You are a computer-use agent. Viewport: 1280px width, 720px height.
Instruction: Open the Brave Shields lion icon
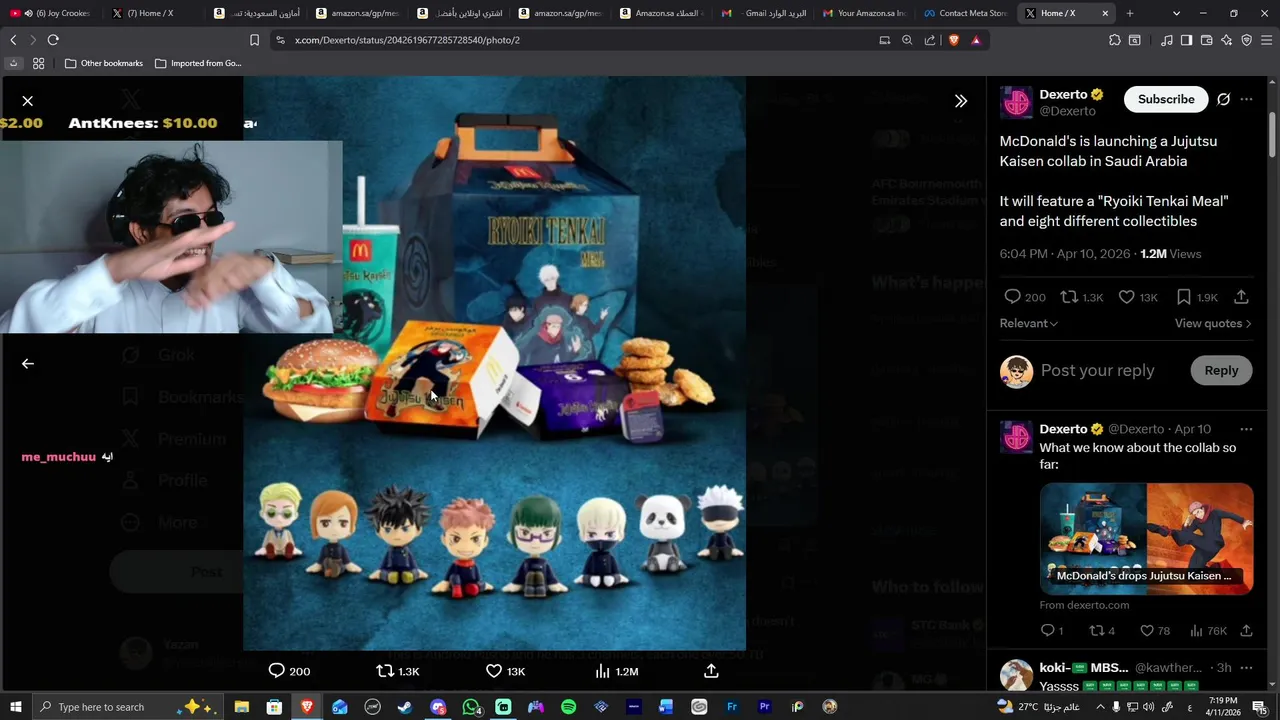pyautogui.click(x=953, y=40)
